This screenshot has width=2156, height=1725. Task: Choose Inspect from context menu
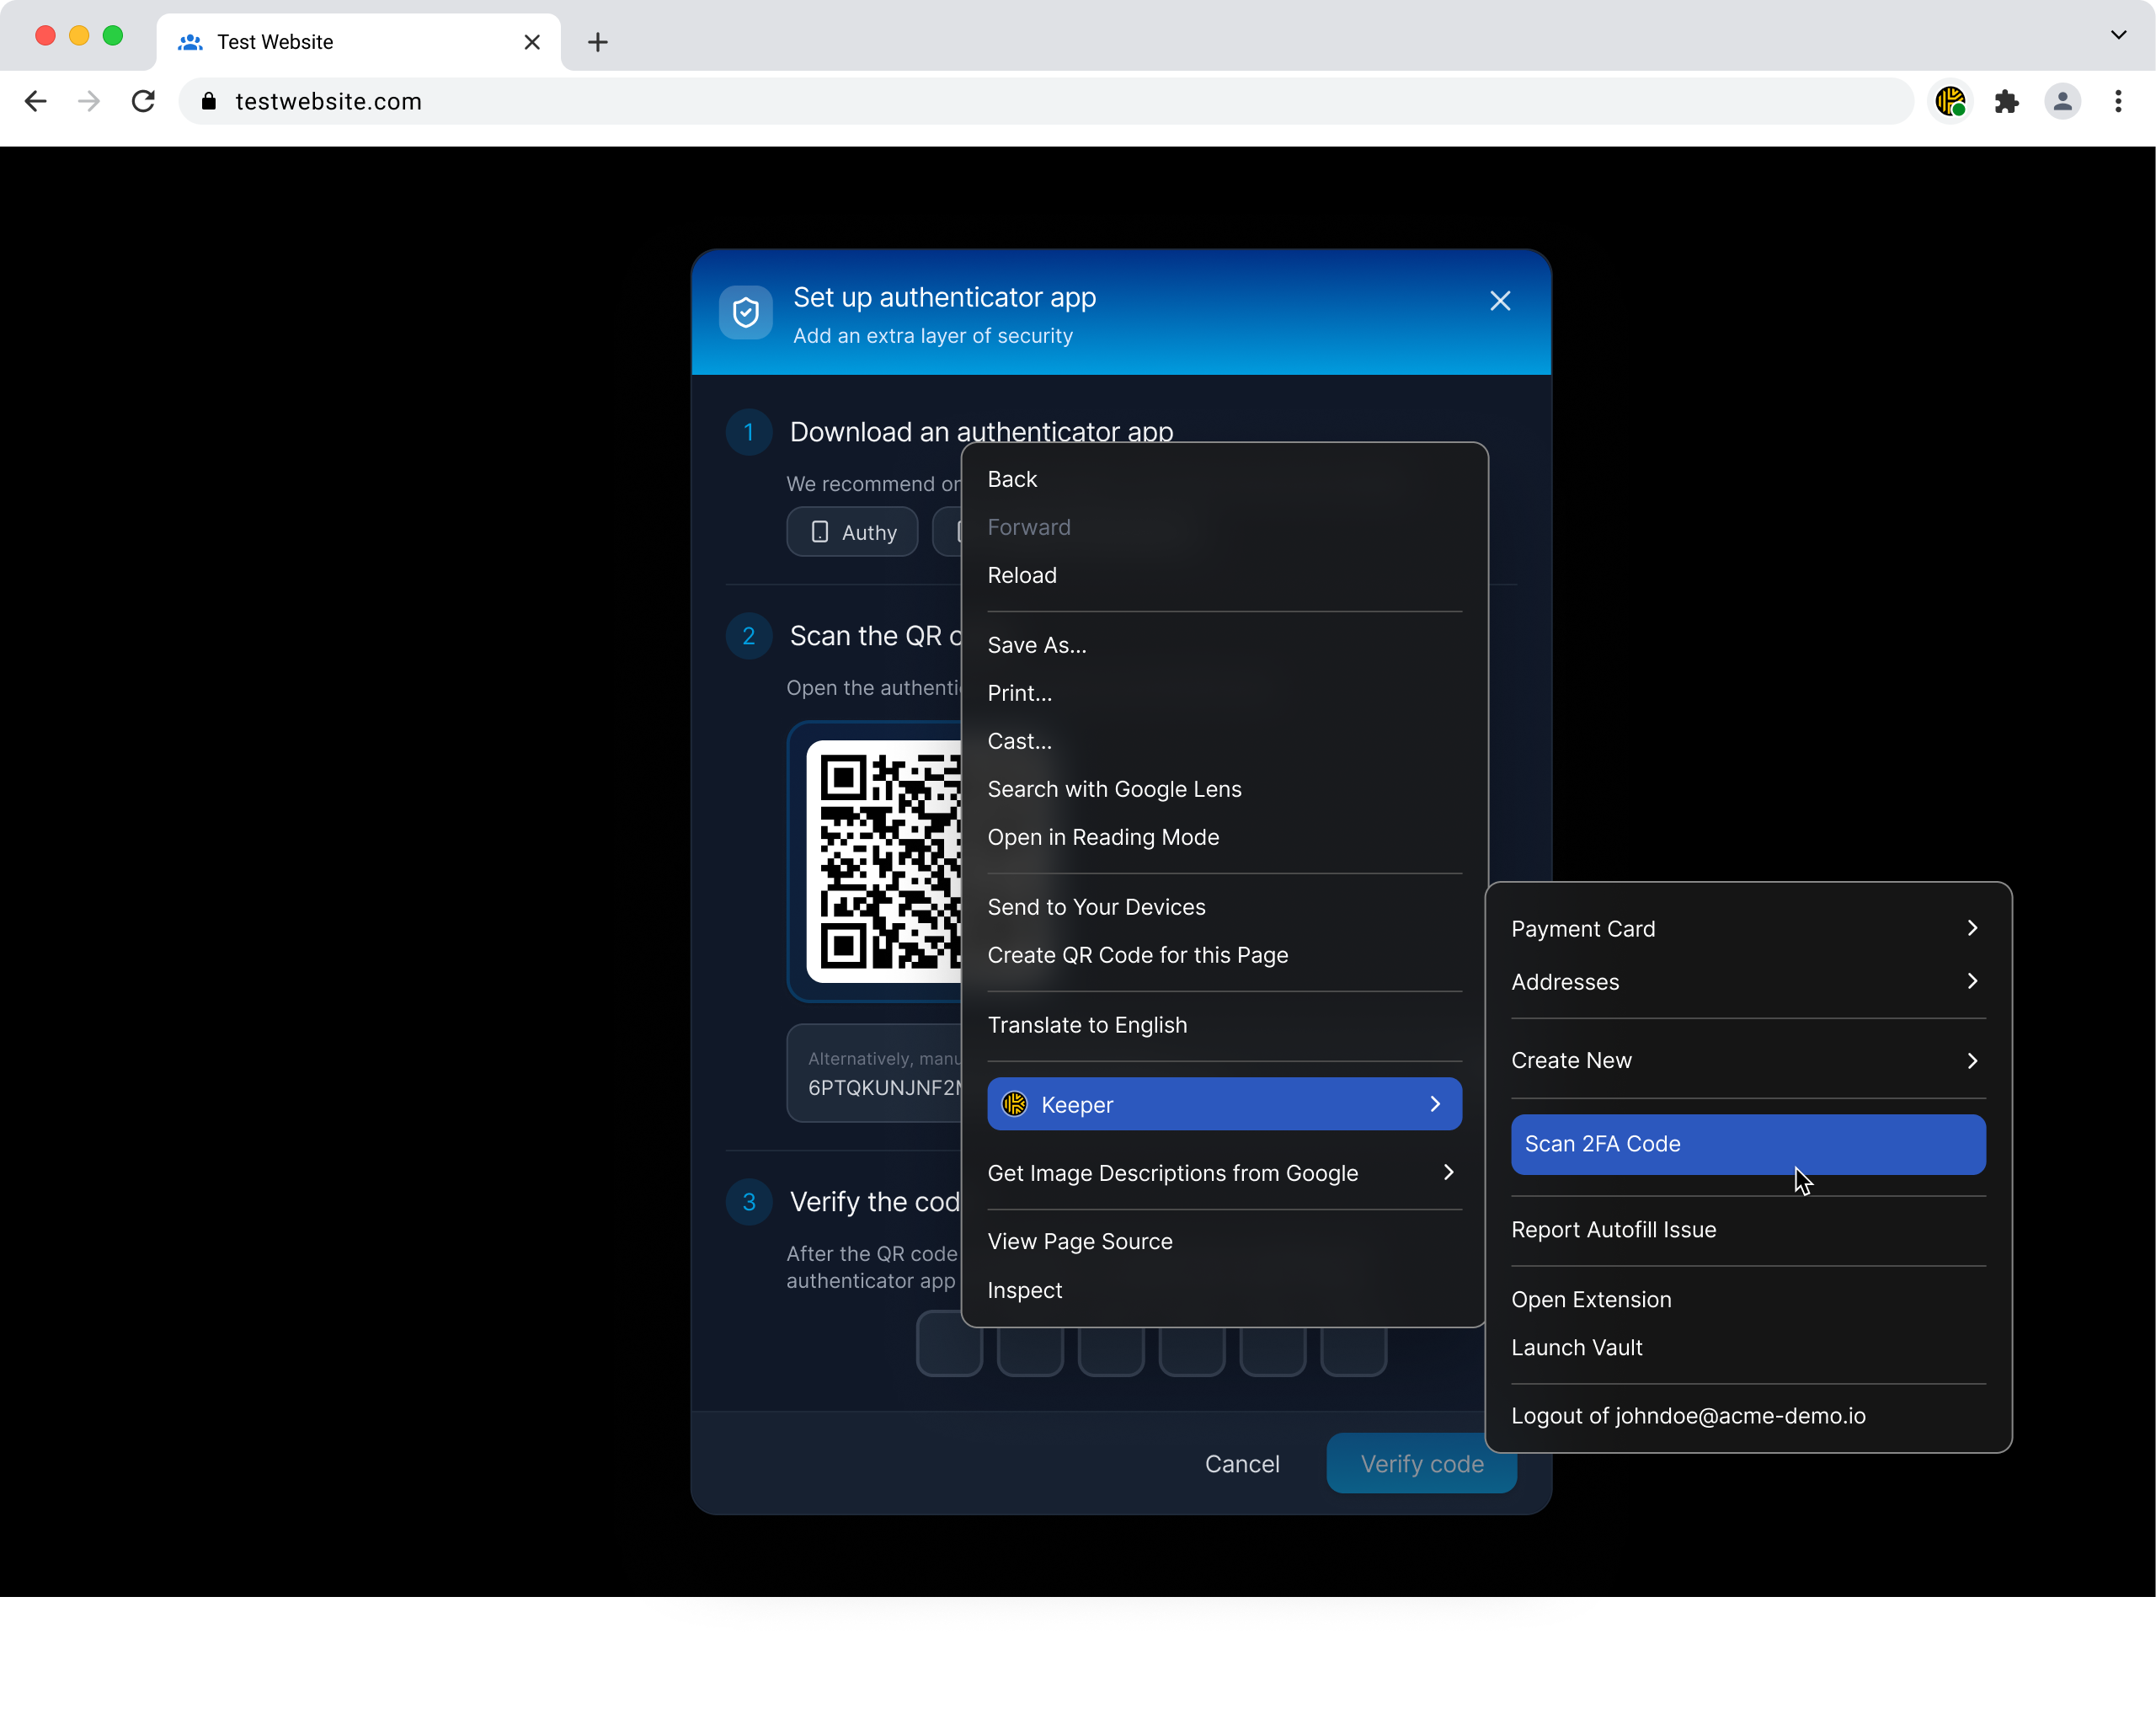[1025, 1290]
